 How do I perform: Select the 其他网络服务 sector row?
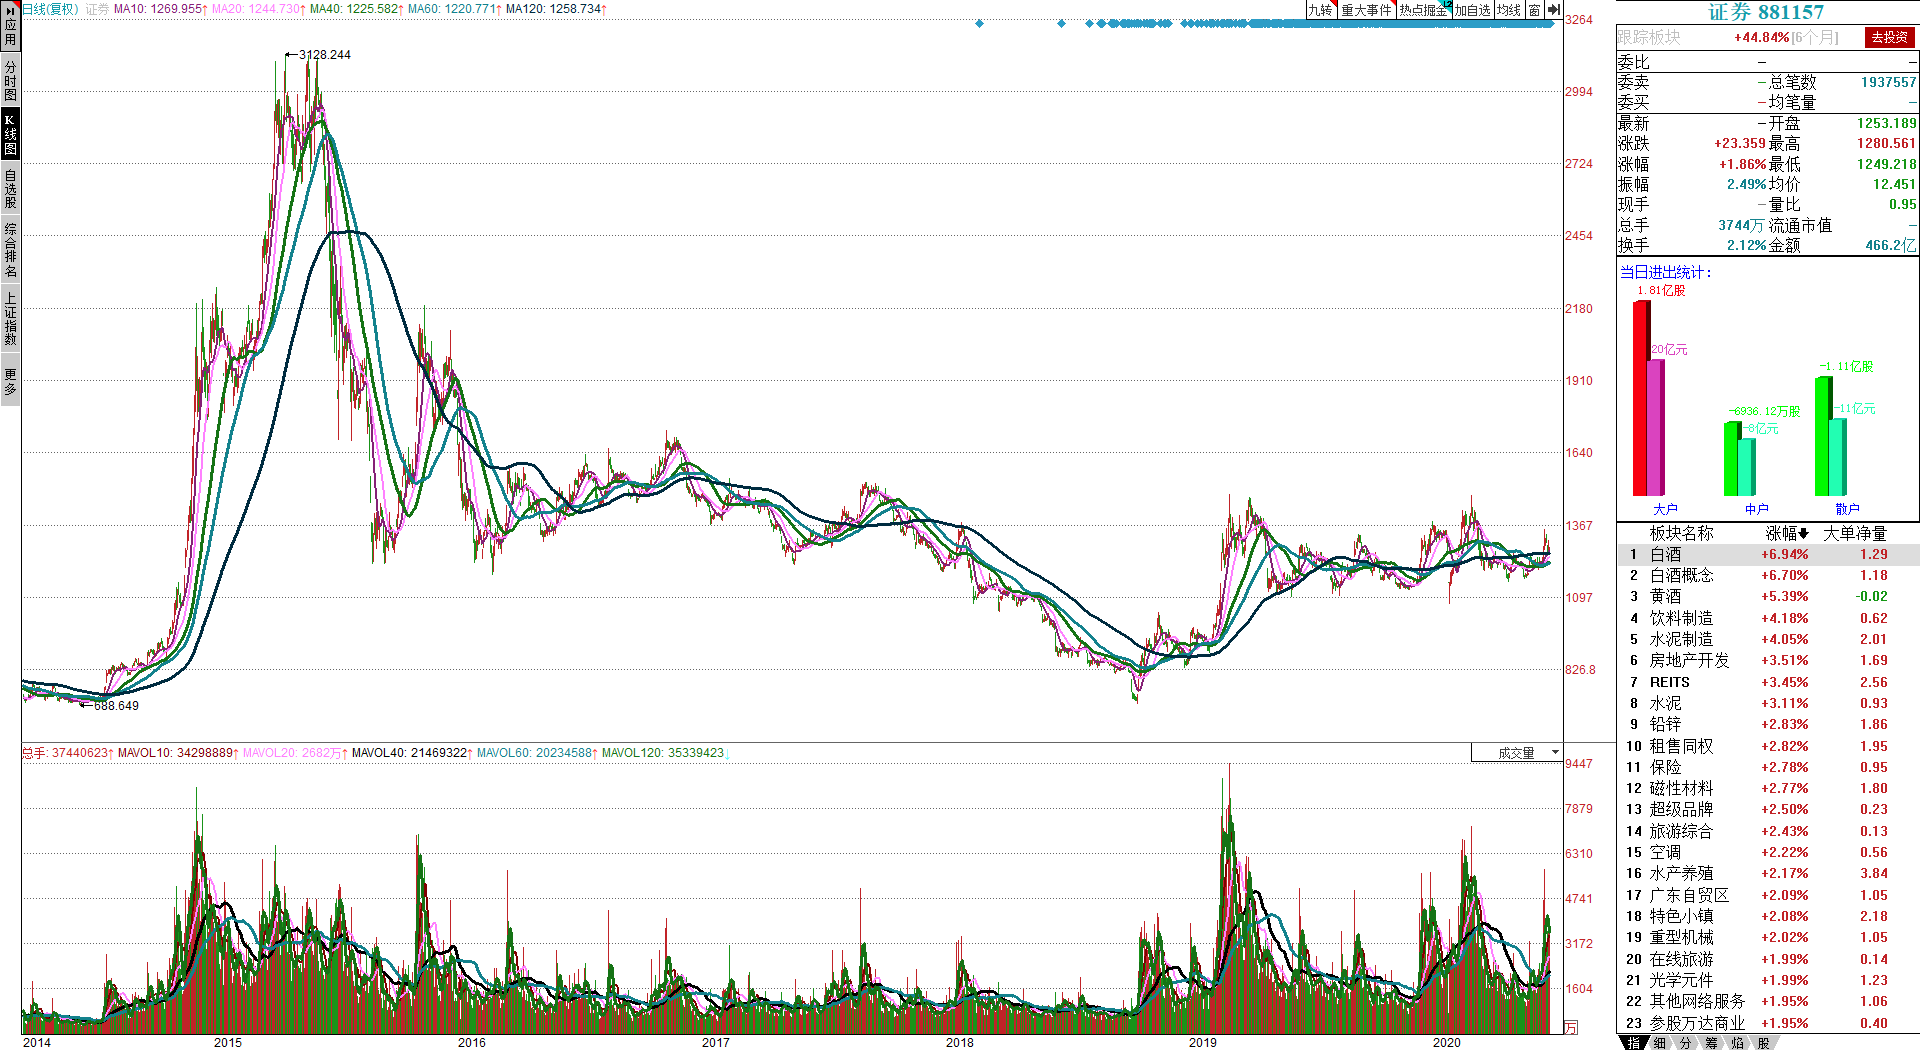point(1768,1001)
